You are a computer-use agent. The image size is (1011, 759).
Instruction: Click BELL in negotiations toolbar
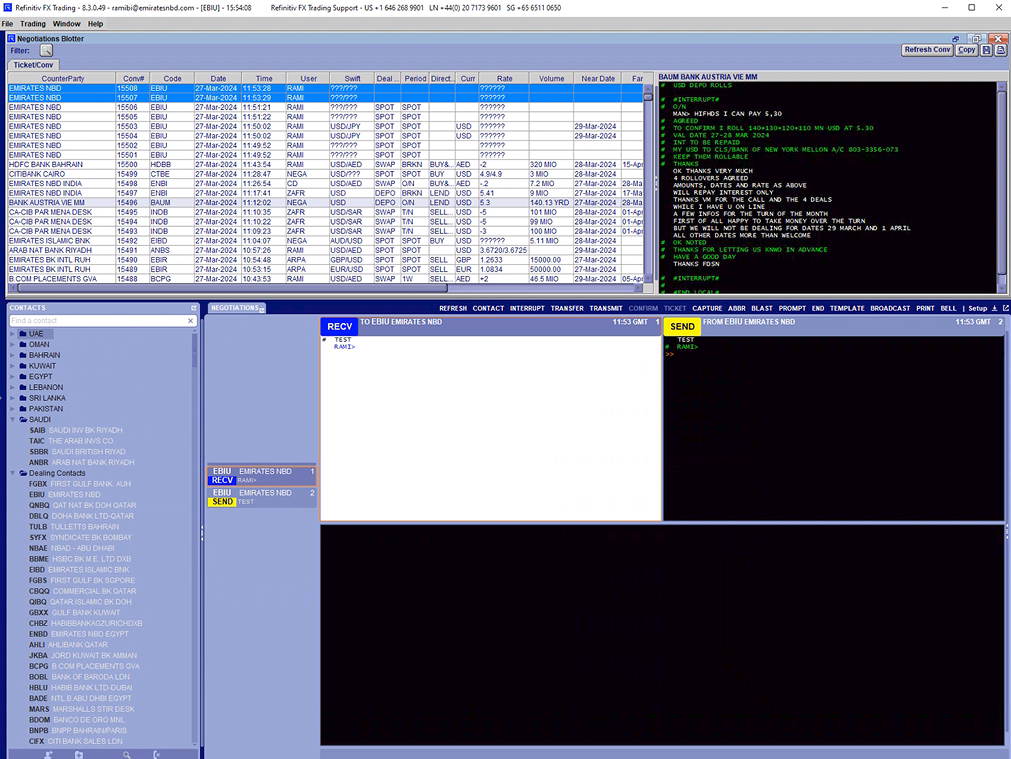click(x=948, y=308)
